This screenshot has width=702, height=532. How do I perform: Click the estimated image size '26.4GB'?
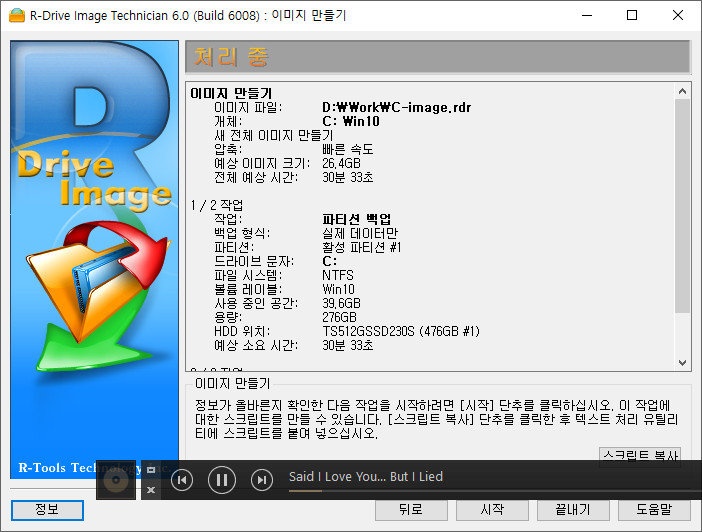pyautogui.click(x=341, y=163)
